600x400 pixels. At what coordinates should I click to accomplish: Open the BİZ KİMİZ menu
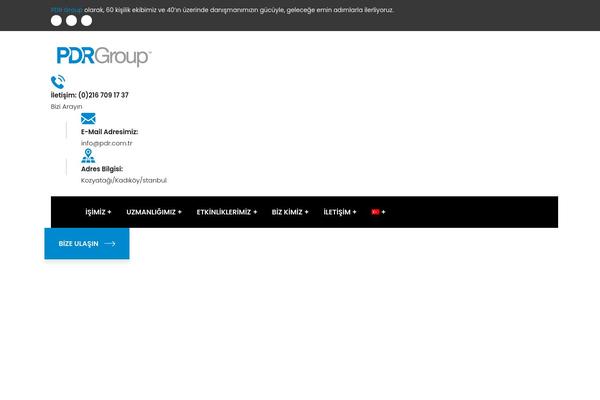point(290,212)
